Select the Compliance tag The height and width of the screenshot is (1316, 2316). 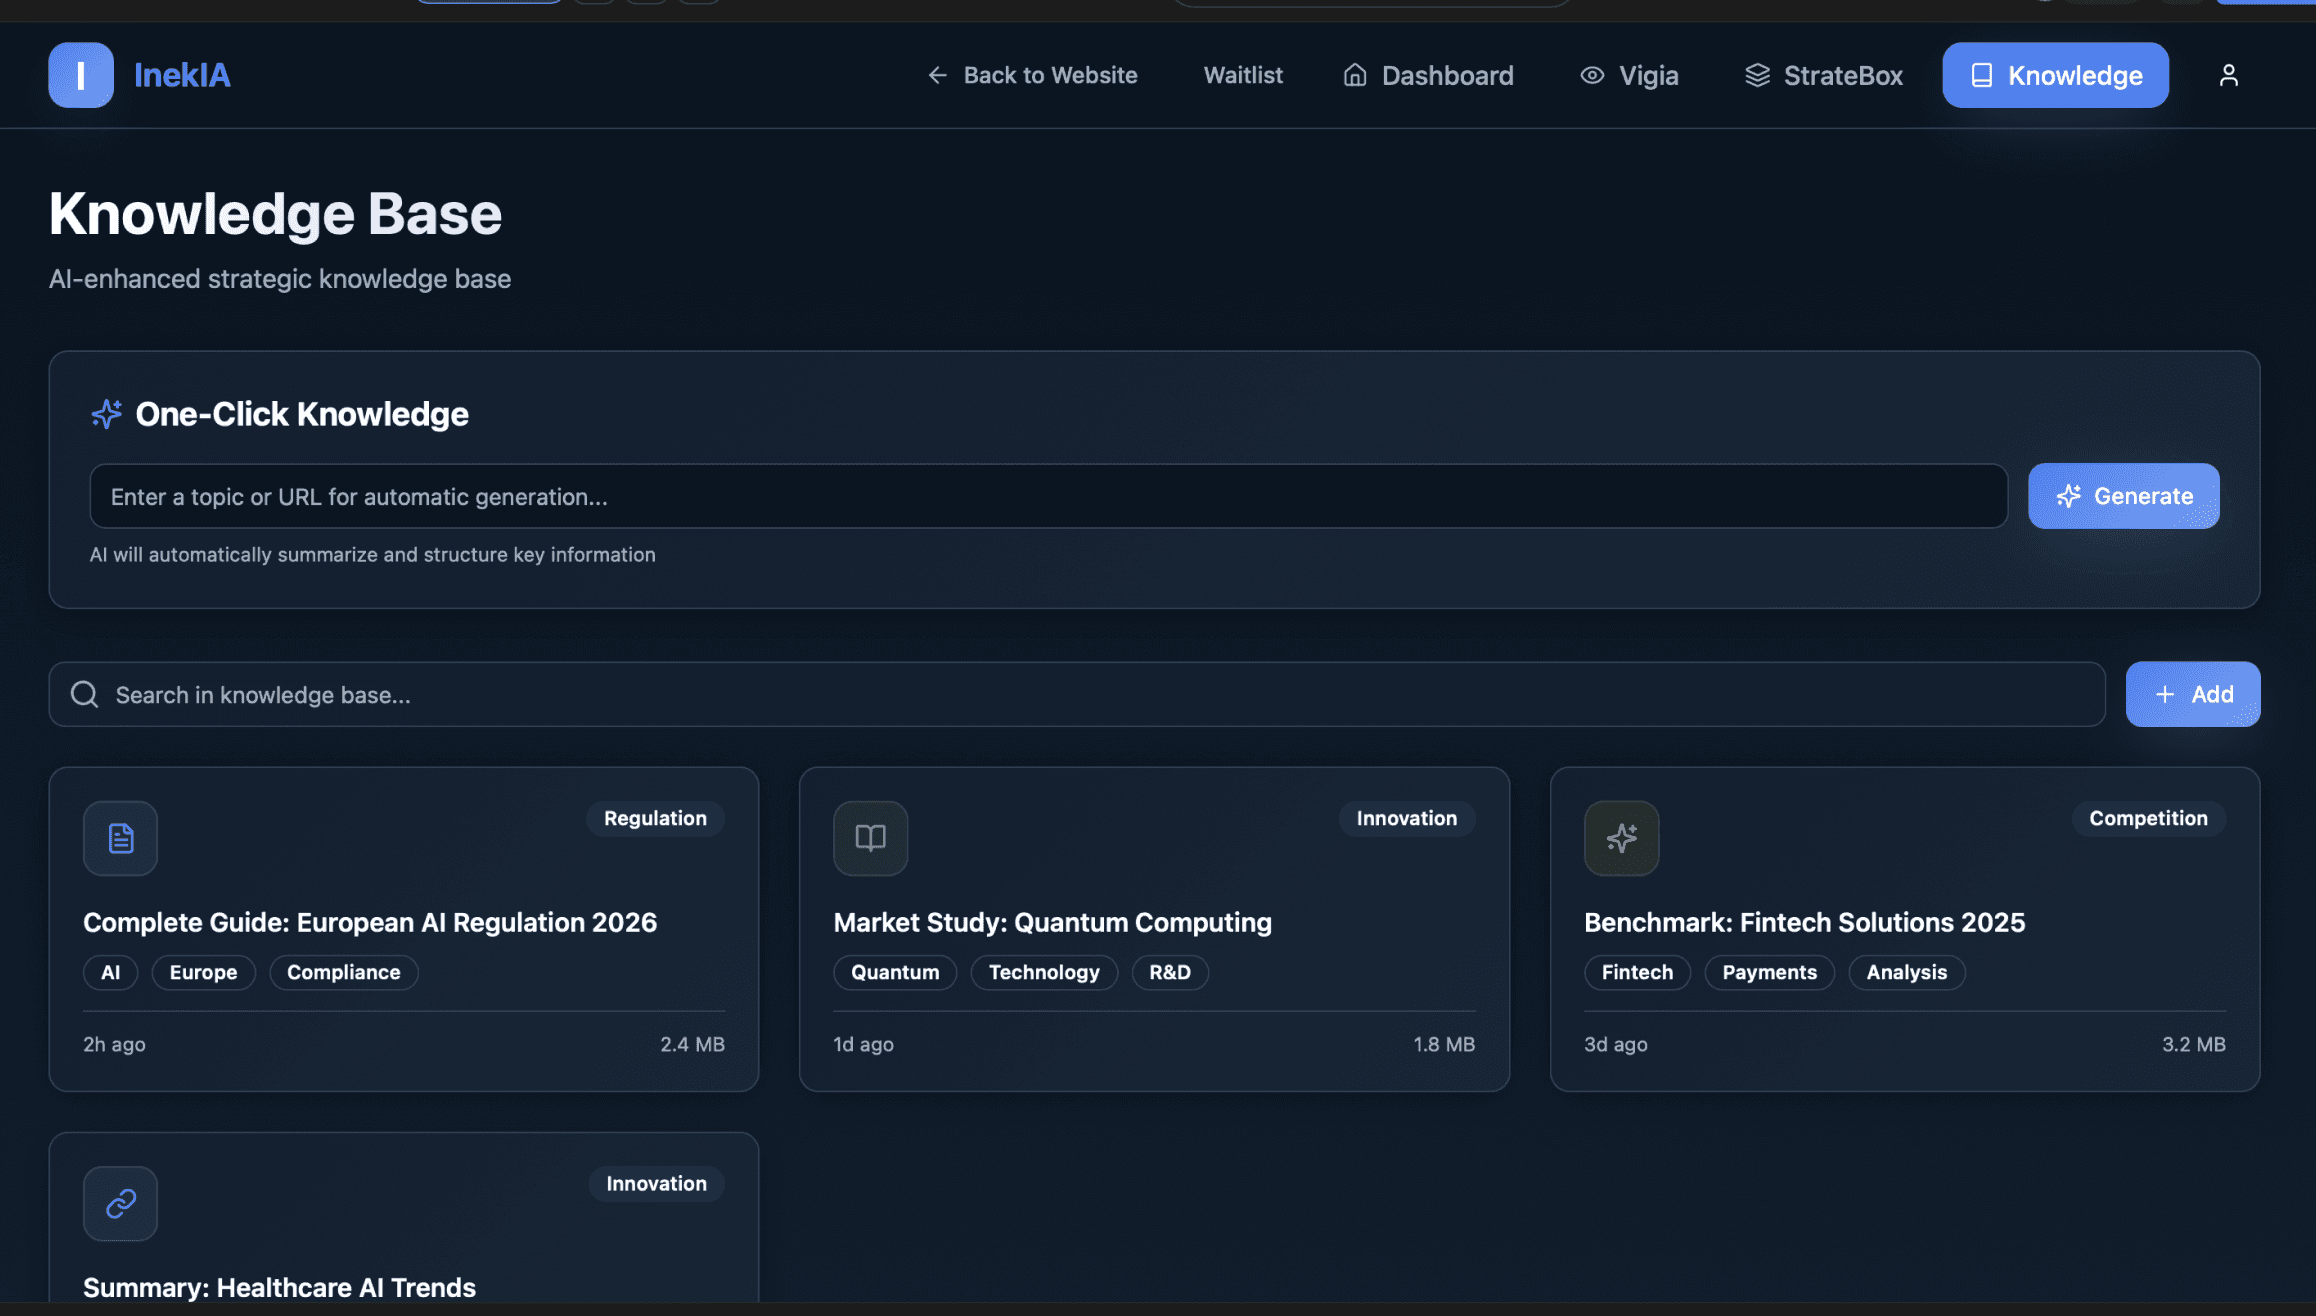tap(343, 972)
